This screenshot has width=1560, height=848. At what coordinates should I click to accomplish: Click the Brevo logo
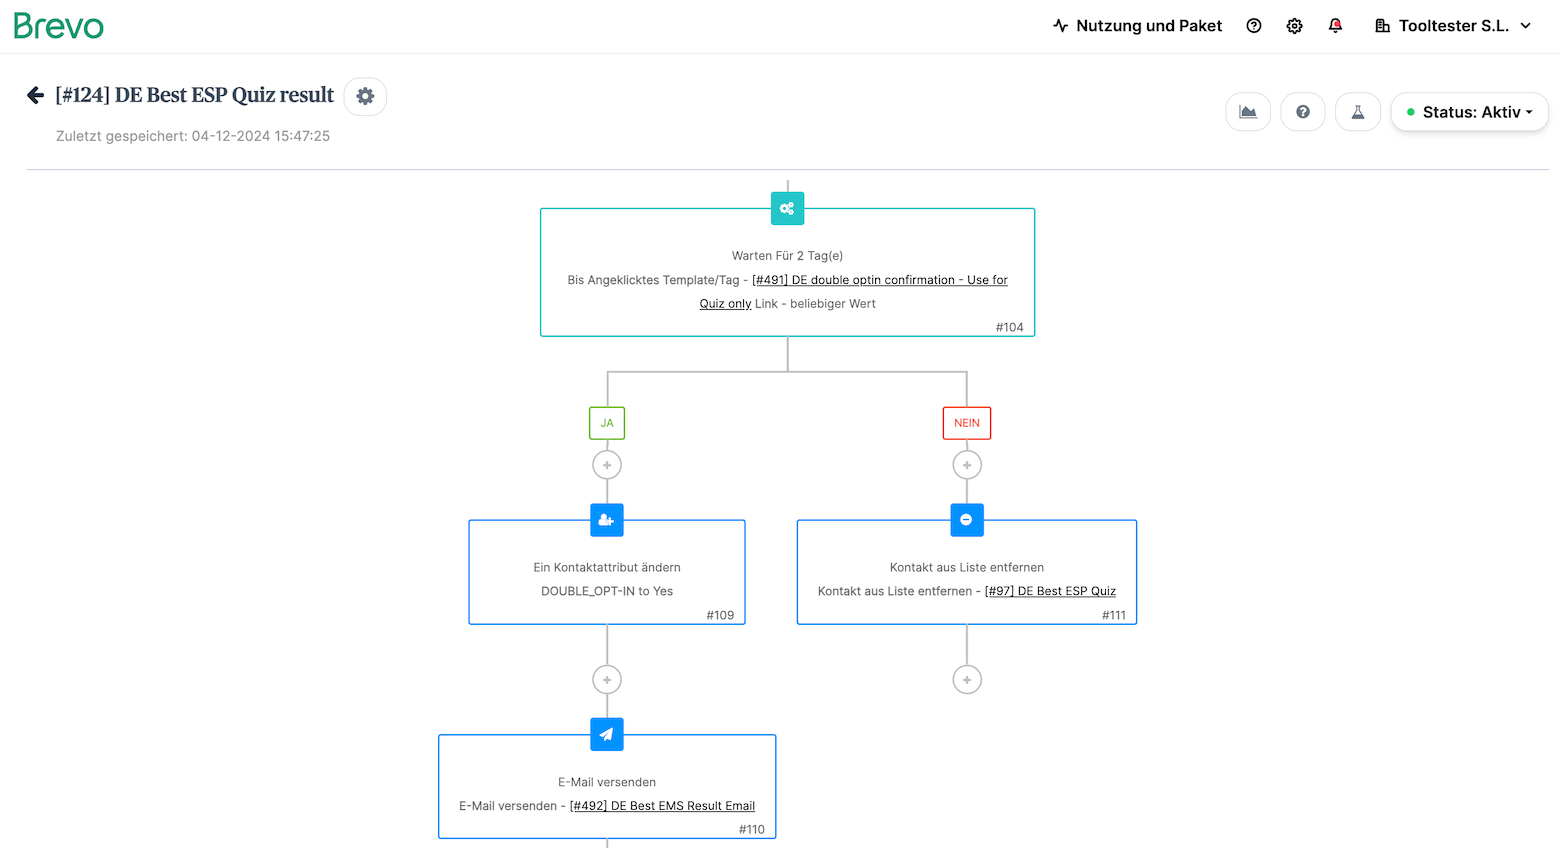59,26
